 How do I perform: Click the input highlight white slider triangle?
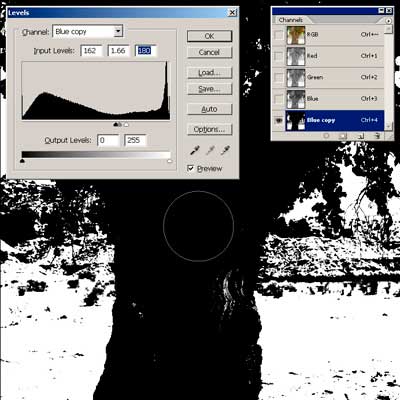point(126,125)
